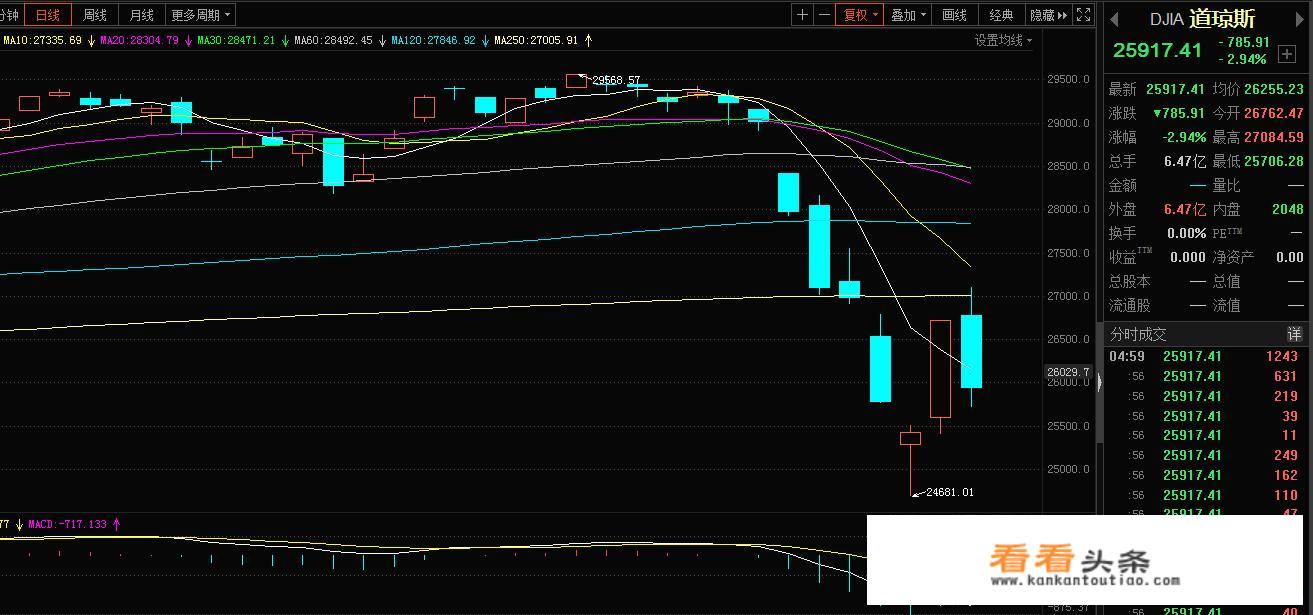The image size is (1313, 615).
Task: Click 内盘 value 2048
Action: point(1287,209)
